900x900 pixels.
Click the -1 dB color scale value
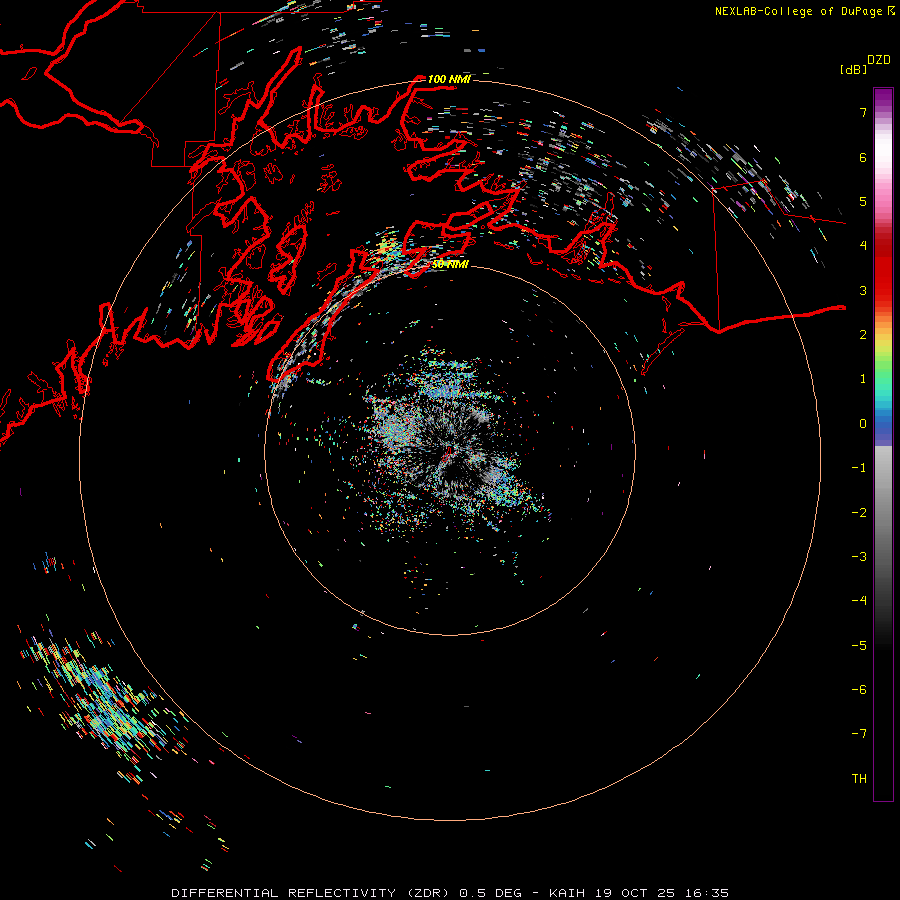click(x=859, y=468)
